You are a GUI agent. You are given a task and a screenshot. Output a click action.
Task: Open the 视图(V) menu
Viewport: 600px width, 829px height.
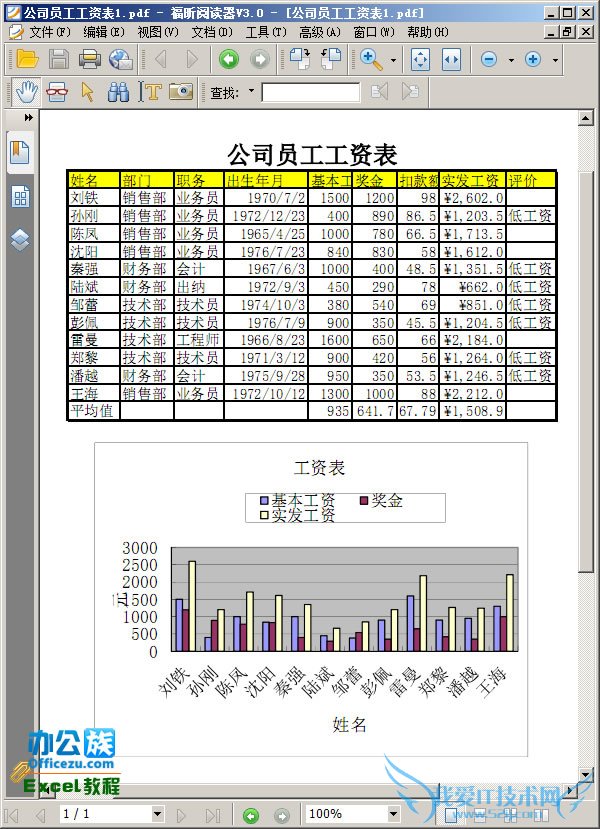158,32
